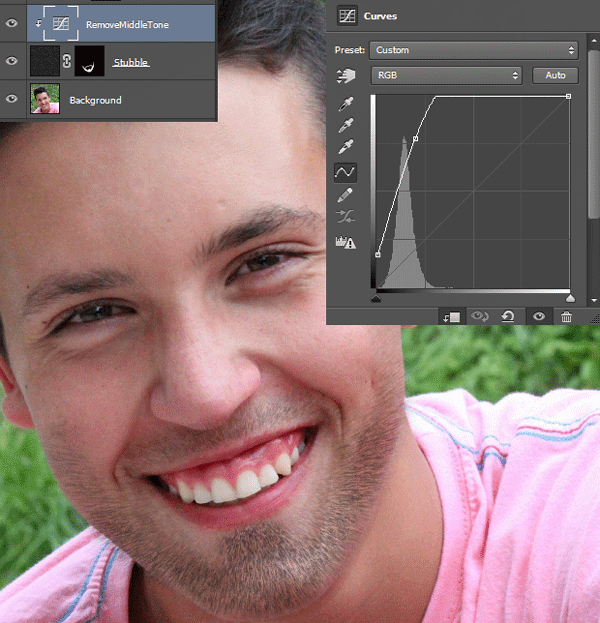Open the RGB channel dropdown

click(x=446, y=75)
